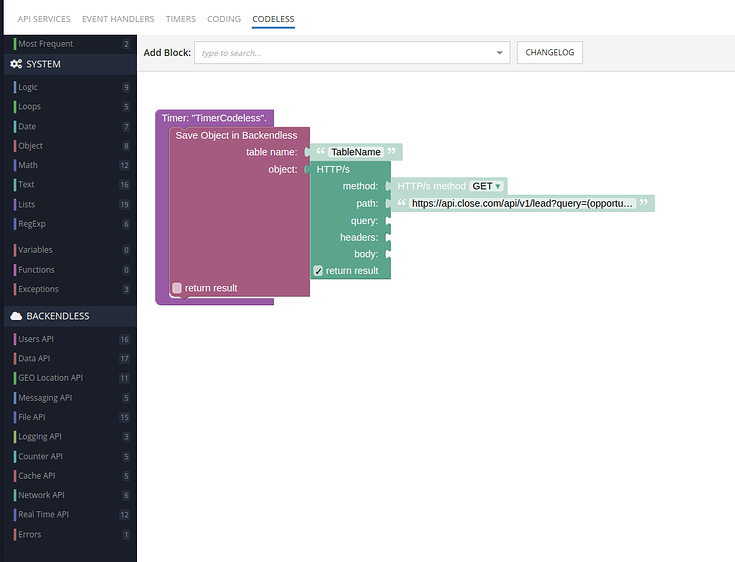The image size is (735, 562).
Task: Uncheck return result on HTTP/s block
Action: pyautogui.click(x=318, y=271)
